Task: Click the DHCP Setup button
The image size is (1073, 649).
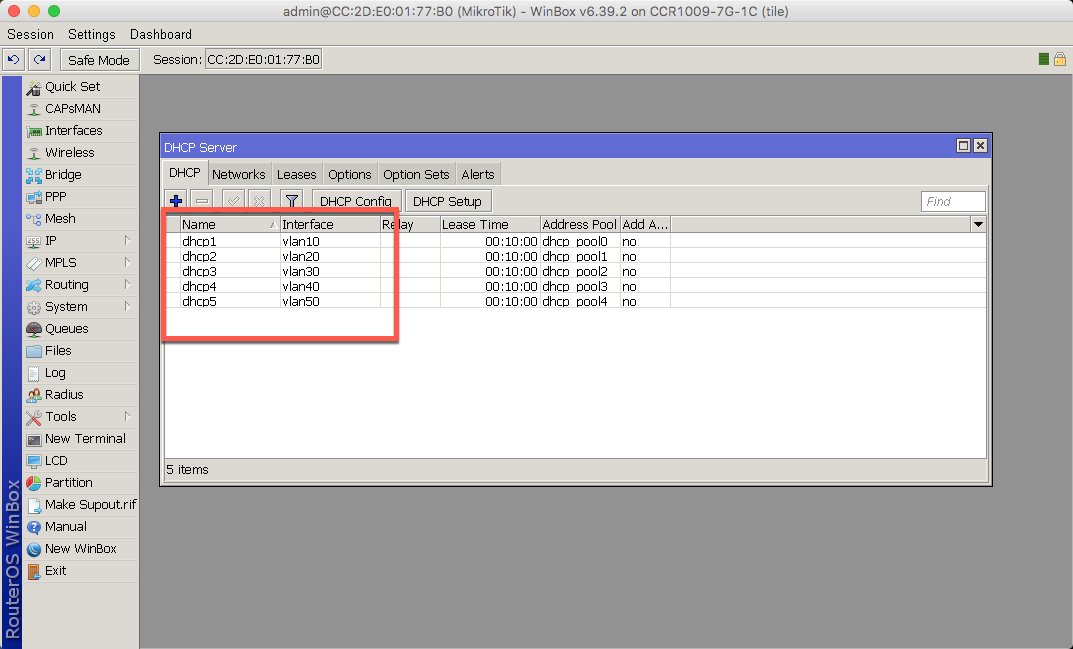Action: coord(448,201)
